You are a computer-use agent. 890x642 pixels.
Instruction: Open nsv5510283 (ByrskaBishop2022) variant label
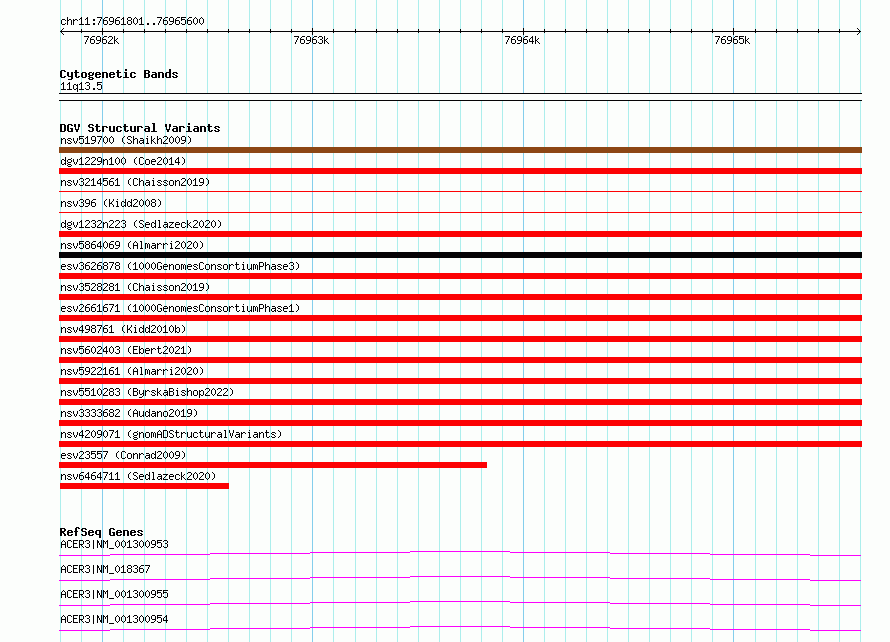tap(147, 392)
